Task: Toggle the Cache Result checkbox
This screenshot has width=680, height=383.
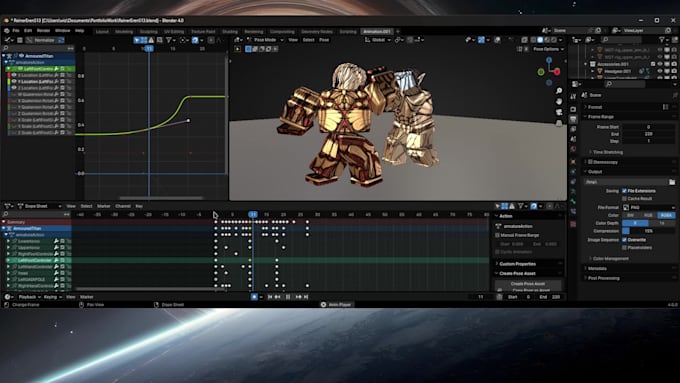Action: tap(624, 199)
